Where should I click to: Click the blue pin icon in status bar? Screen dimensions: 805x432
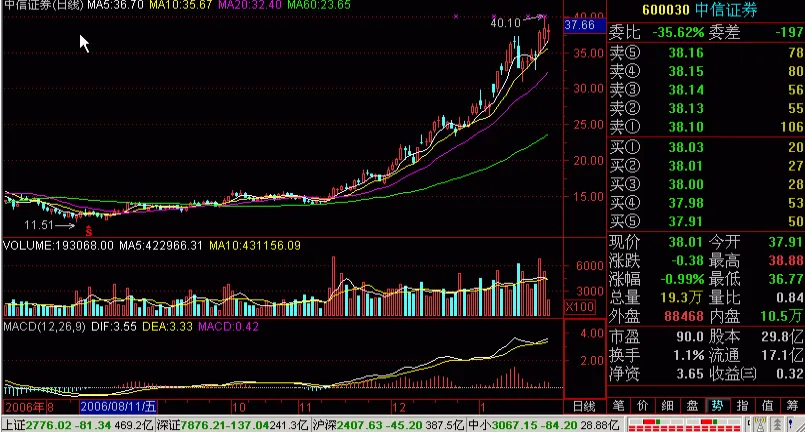tap(791, 424)
